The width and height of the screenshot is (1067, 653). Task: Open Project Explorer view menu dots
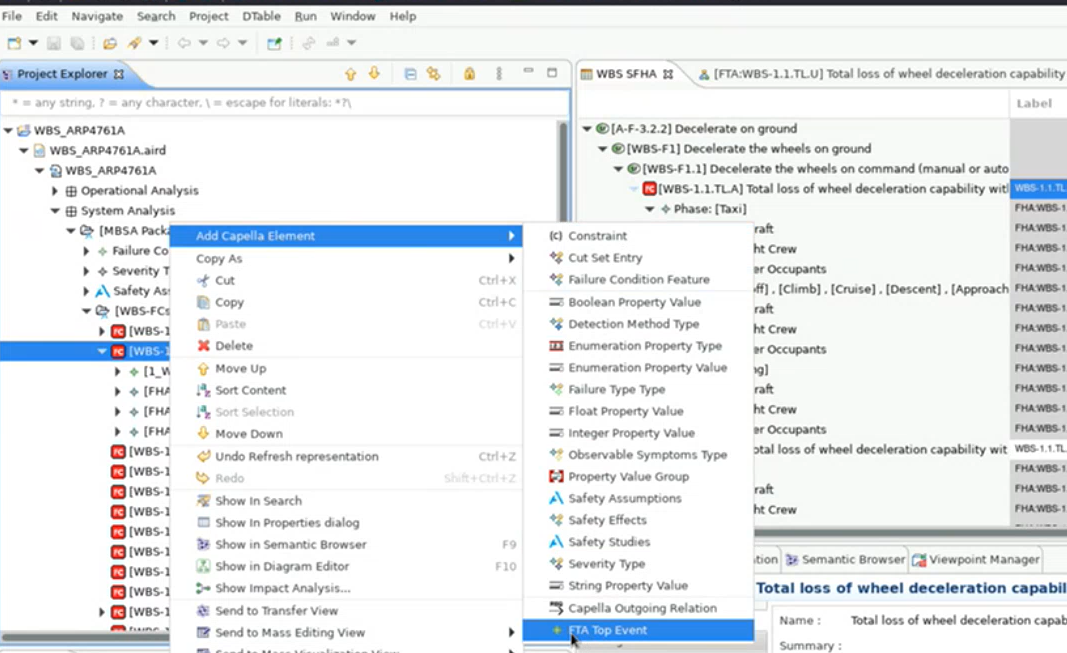[x=499, y=73]
